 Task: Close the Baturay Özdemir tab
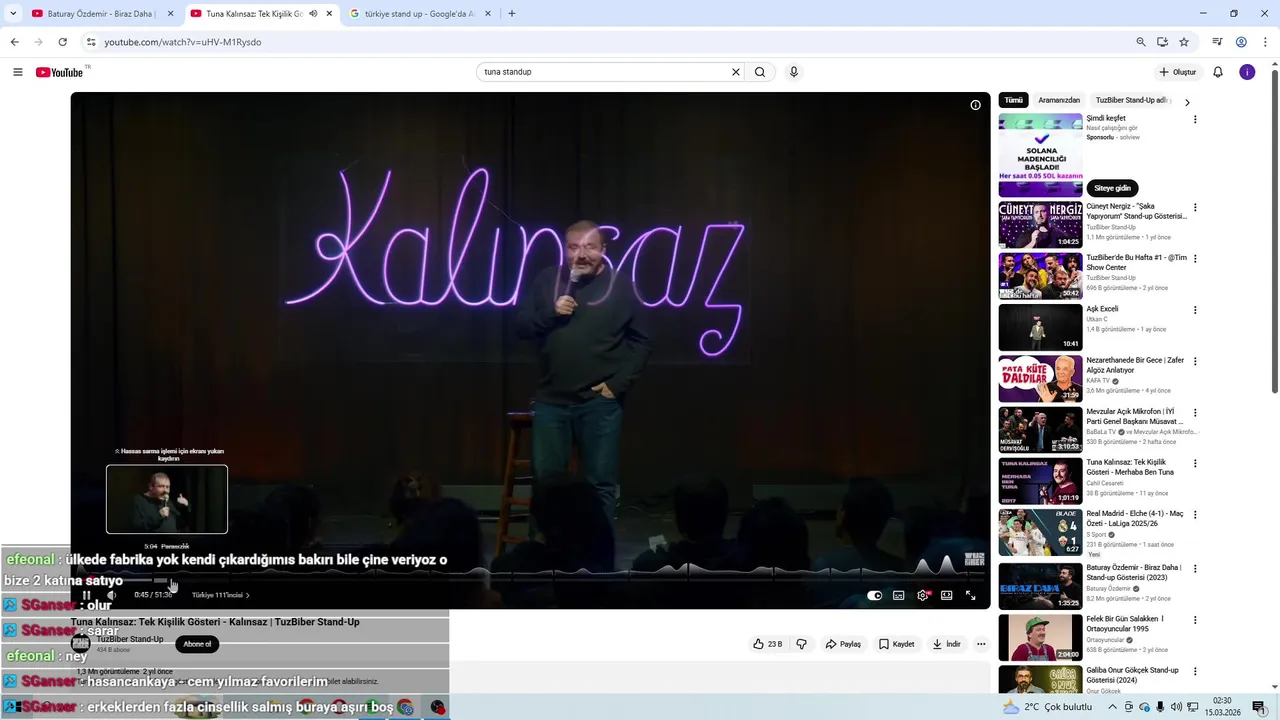[171, 14]
